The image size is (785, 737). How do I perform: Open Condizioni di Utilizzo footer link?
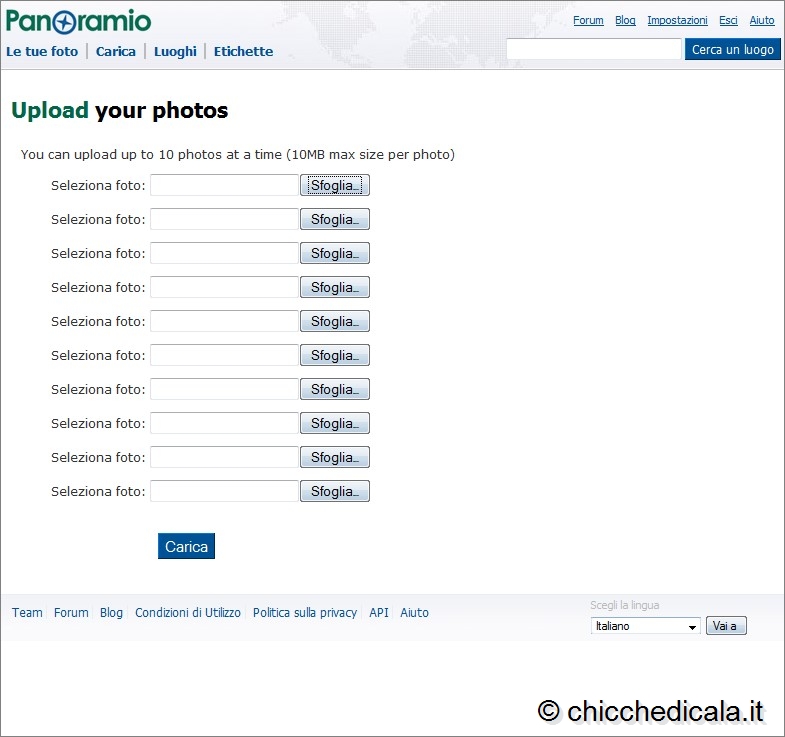[x=188, y=613]
